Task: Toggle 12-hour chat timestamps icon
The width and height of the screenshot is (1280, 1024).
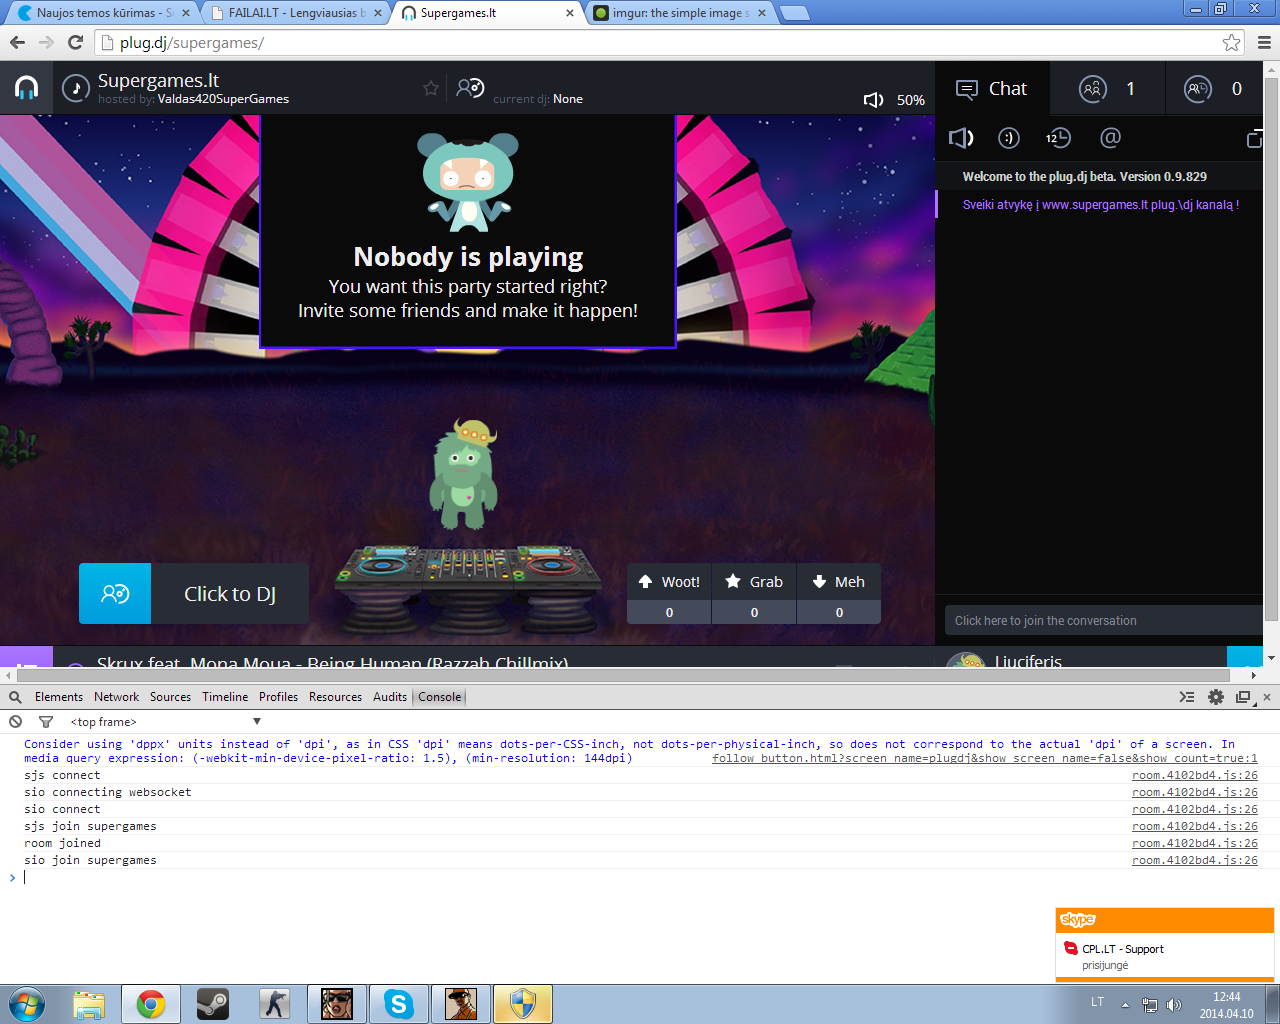Action: [1058, 138]
